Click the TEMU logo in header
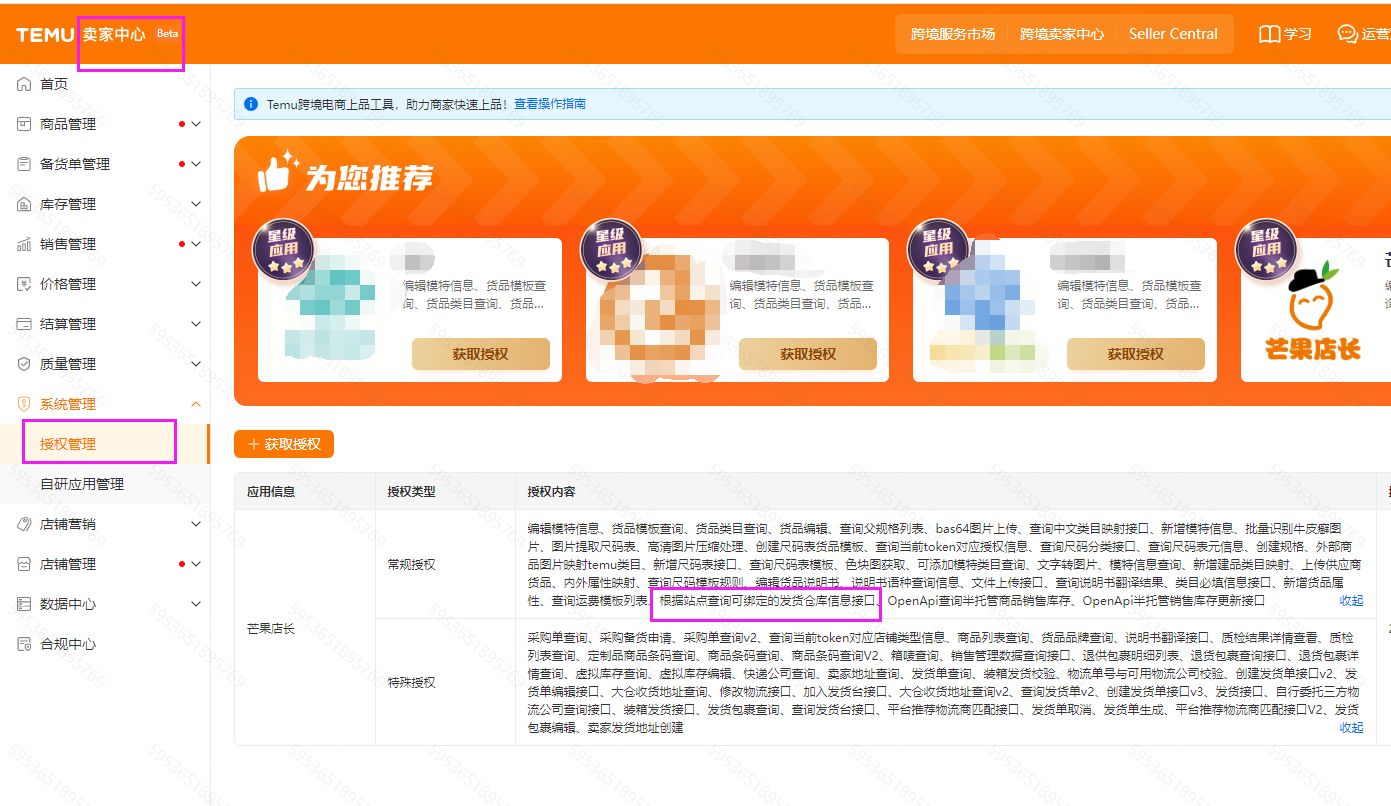Screen dimensions: 1391x806 tap(45, 34)
